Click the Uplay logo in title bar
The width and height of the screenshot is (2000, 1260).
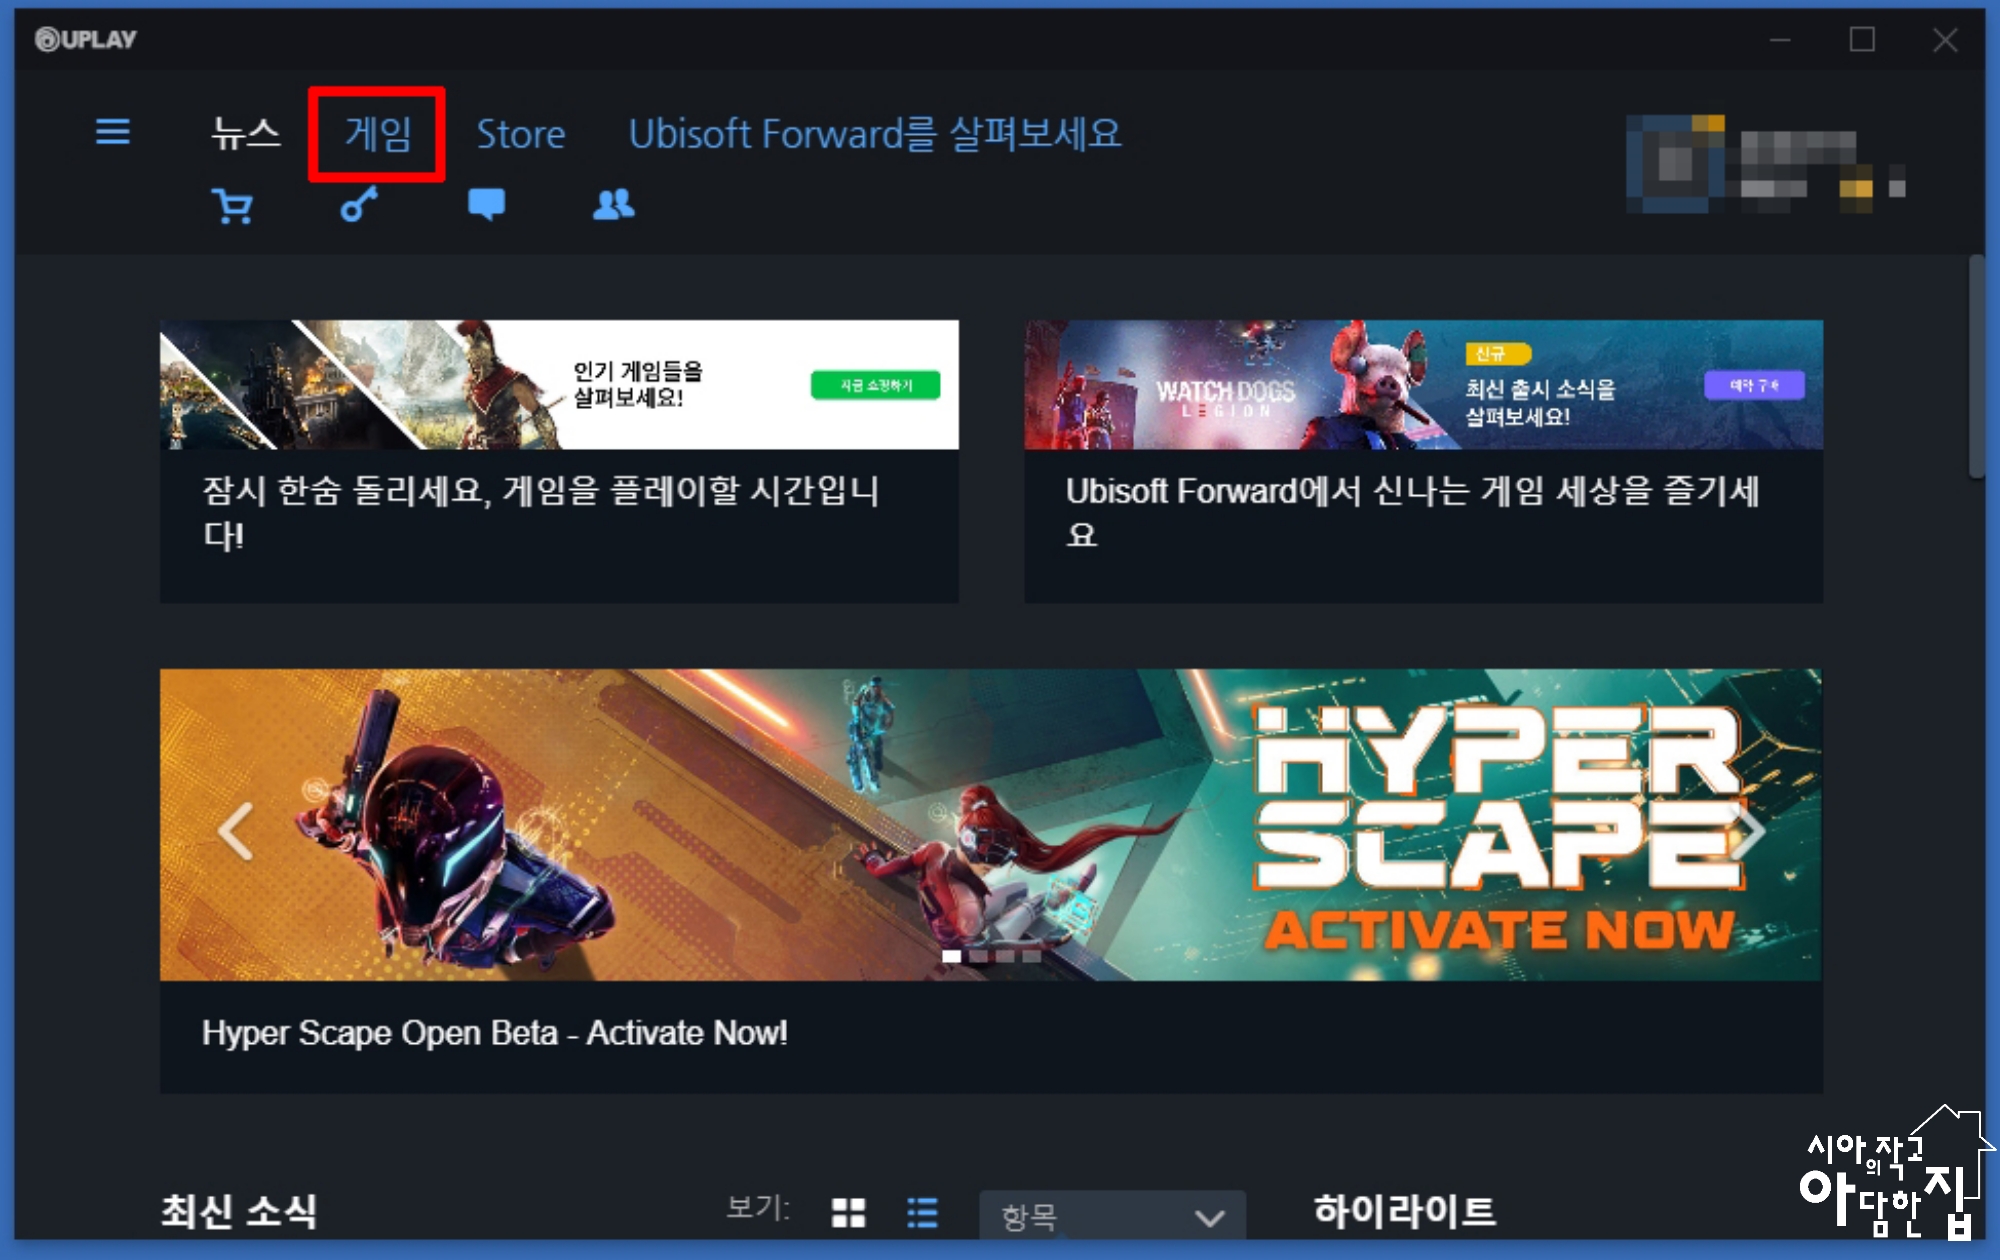86,40
